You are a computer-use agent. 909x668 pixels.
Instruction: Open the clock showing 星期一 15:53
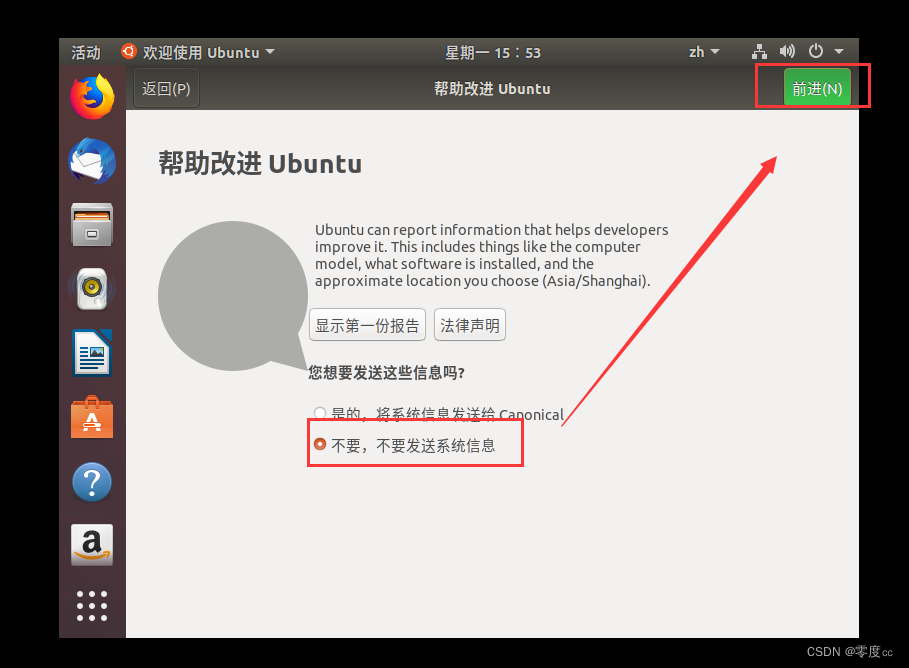493,51
